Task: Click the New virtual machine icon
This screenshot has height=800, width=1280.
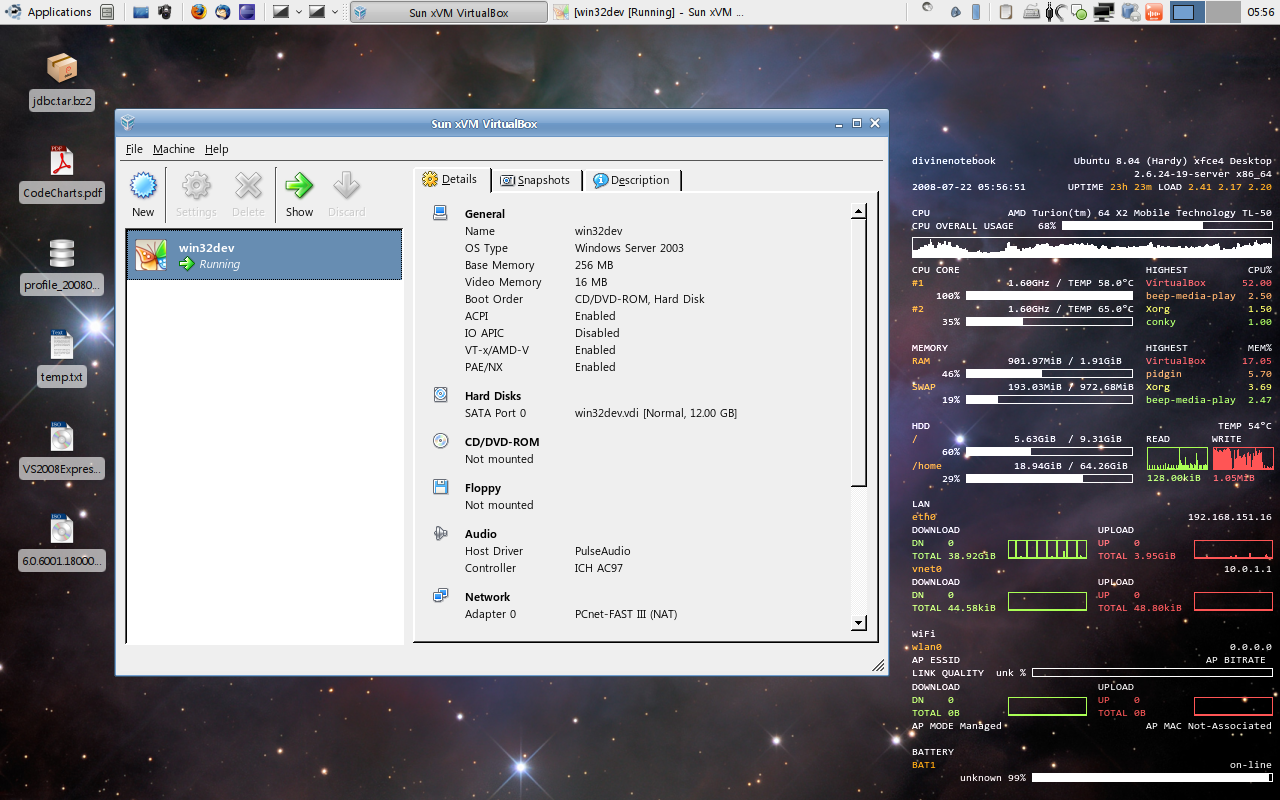Action: pyautogui.click(x=143, y=186)
